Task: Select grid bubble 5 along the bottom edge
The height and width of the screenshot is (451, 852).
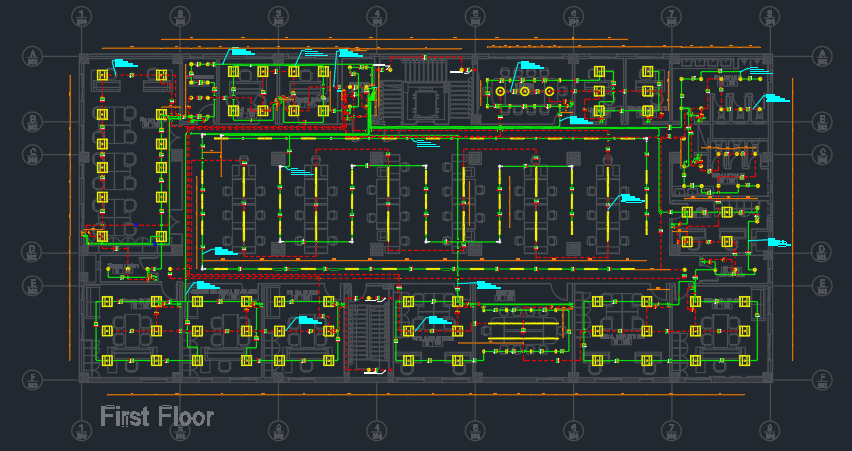Action: 475,430
